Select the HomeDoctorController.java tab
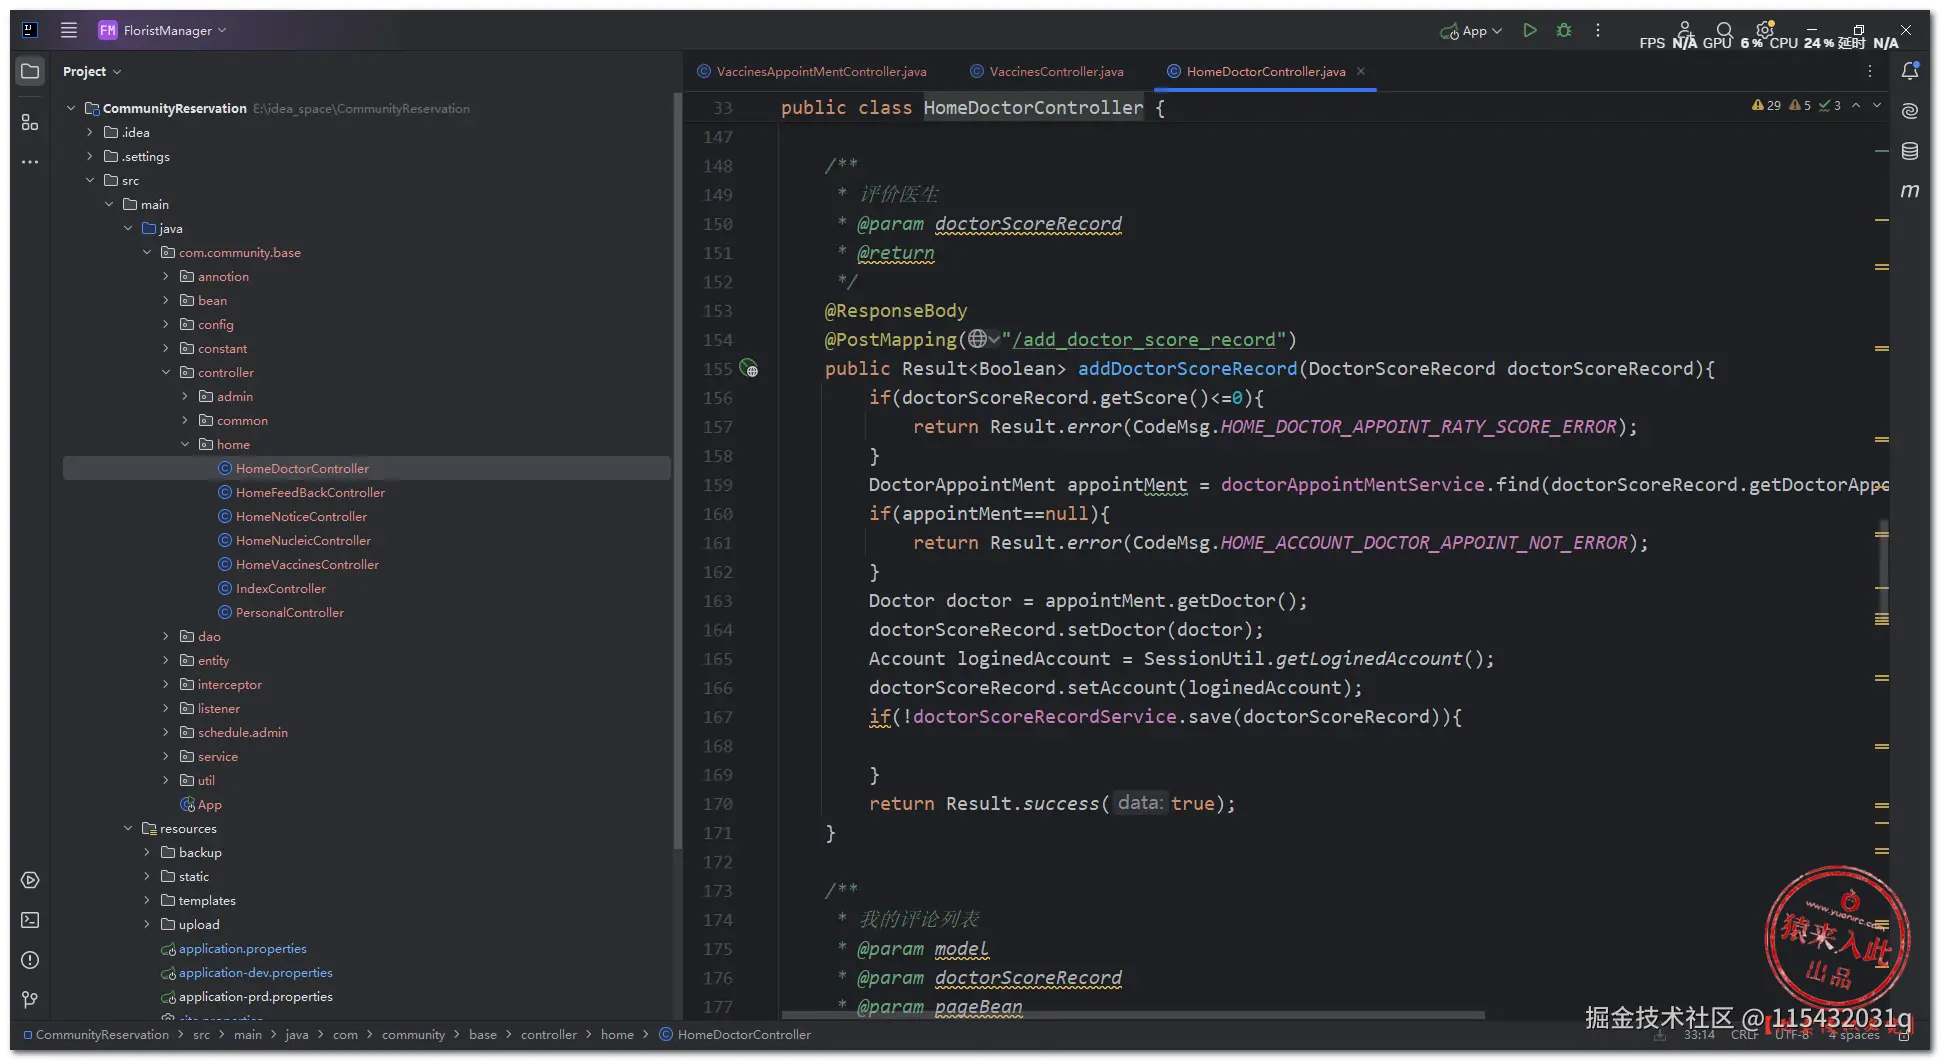Image resolution: width=1941 pixels, height=1061 pixels. coord(1266,71)
